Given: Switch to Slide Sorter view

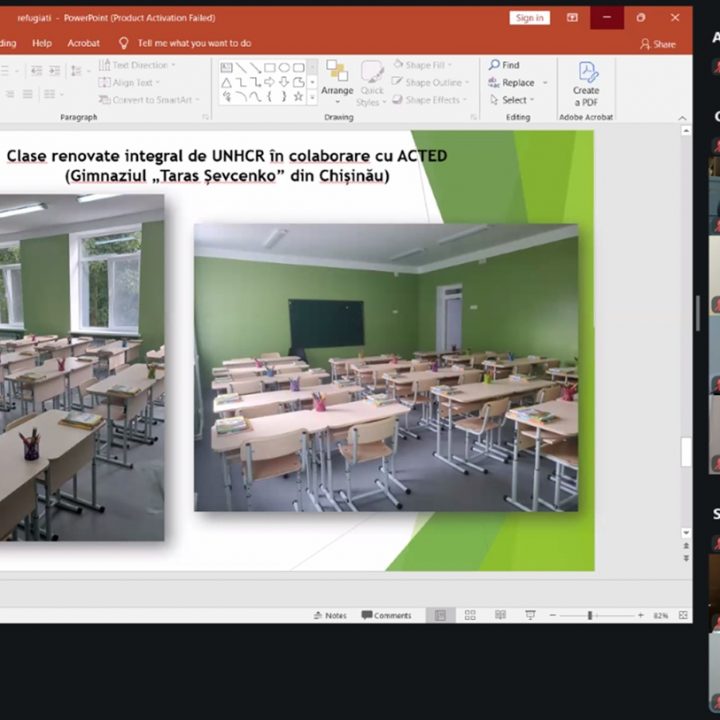Looking at the screenshot, I should coord(470,615).
